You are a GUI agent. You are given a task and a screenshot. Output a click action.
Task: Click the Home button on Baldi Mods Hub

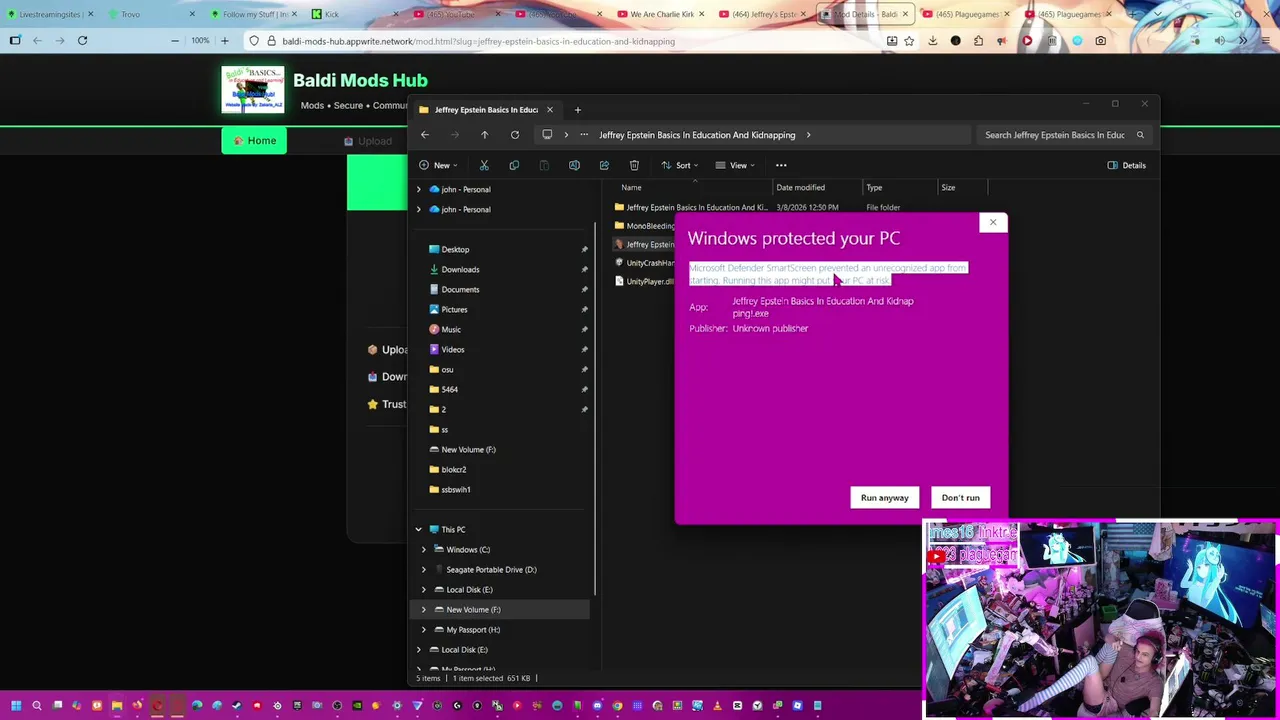[x=254, y=141]
